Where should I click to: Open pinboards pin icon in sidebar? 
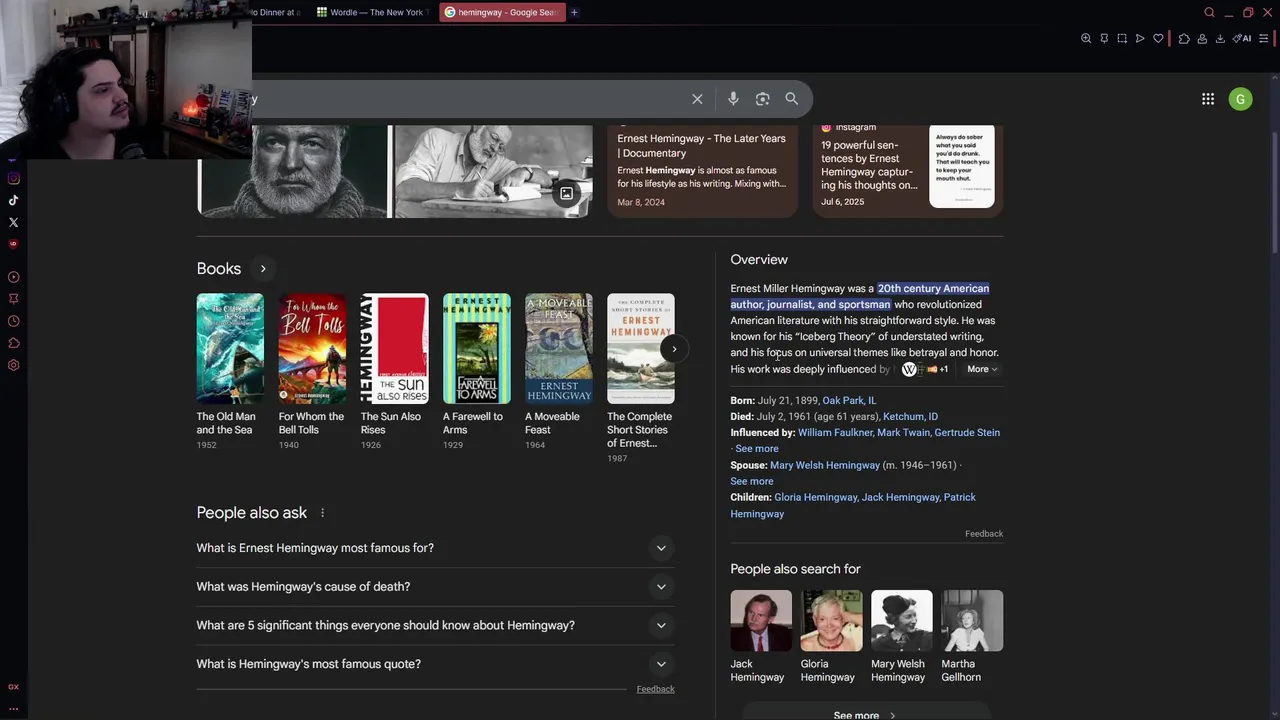[x=13, y=299]
